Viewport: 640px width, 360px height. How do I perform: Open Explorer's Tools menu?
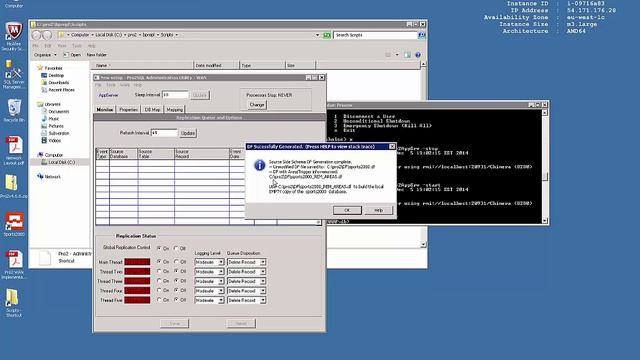pyautogui.click(x=77, y=46)
